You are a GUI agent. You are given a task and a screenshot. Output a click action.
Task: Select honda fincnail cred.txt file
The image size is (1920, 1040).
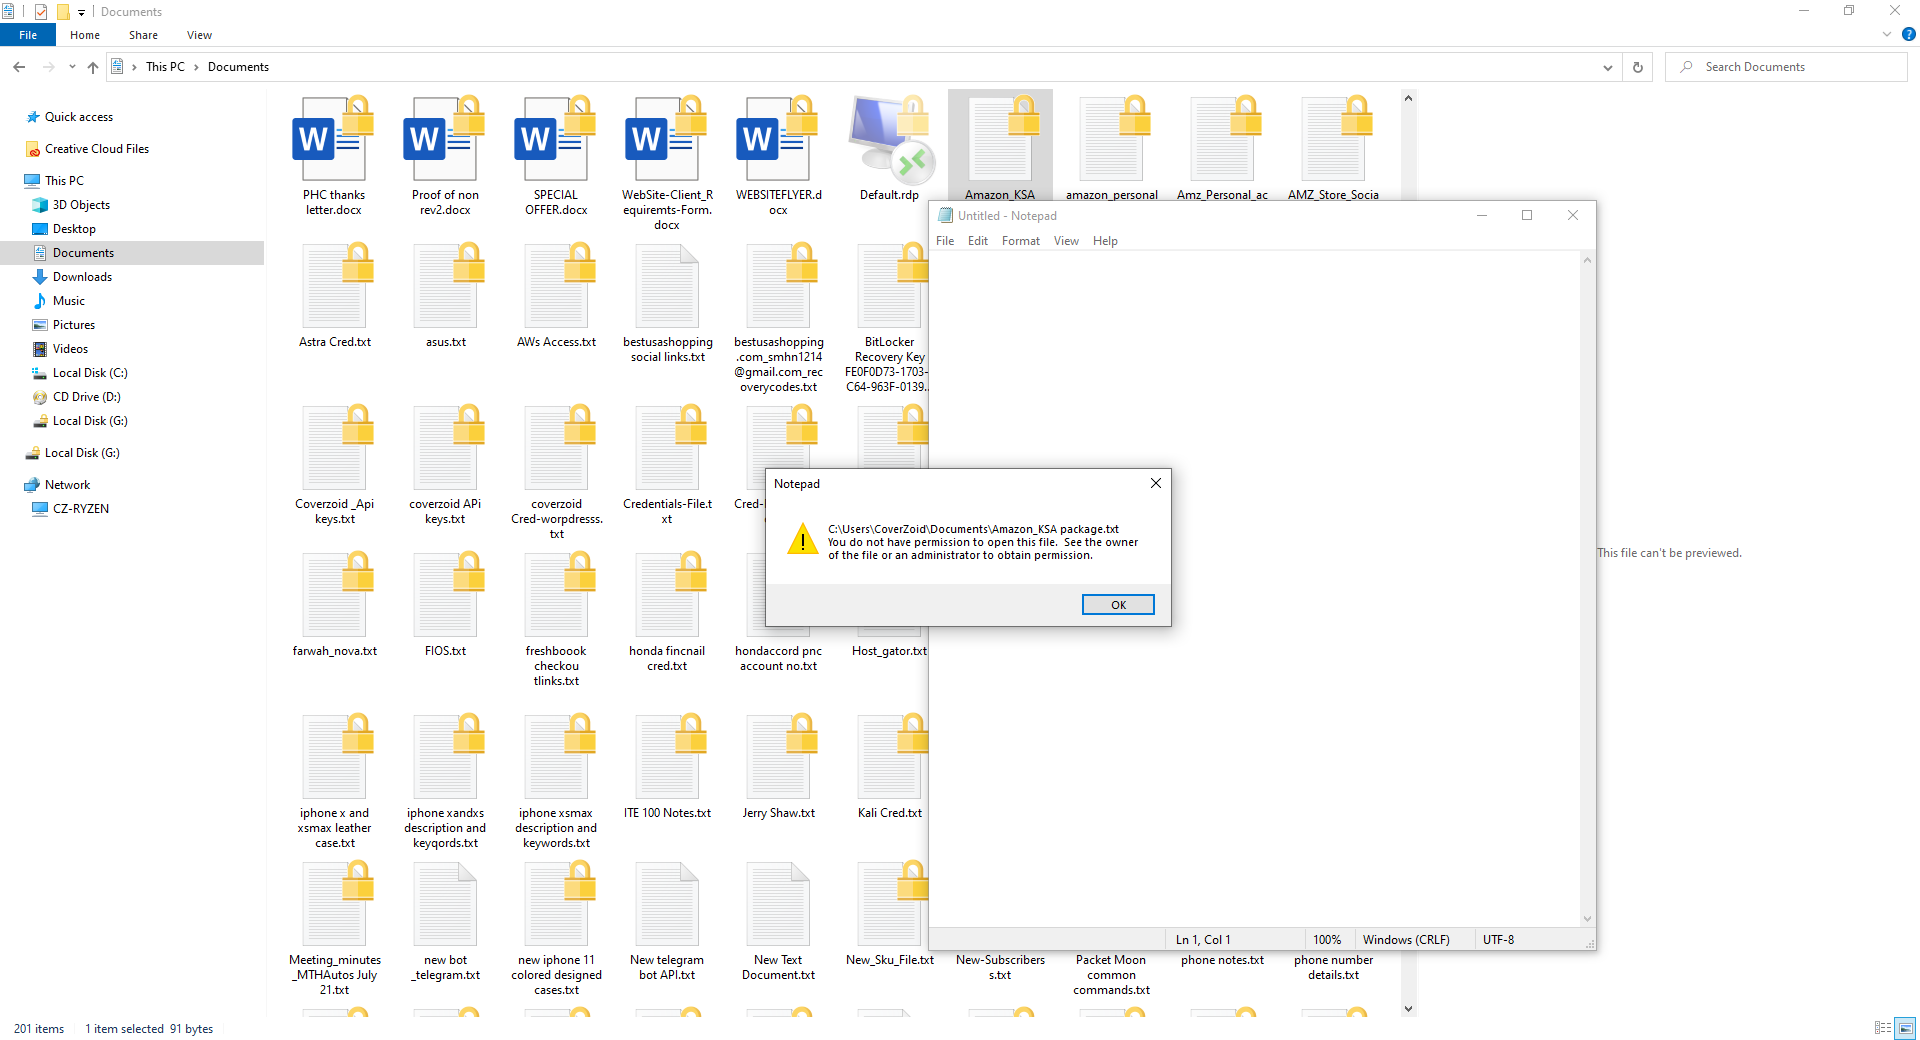click(667, 612)
